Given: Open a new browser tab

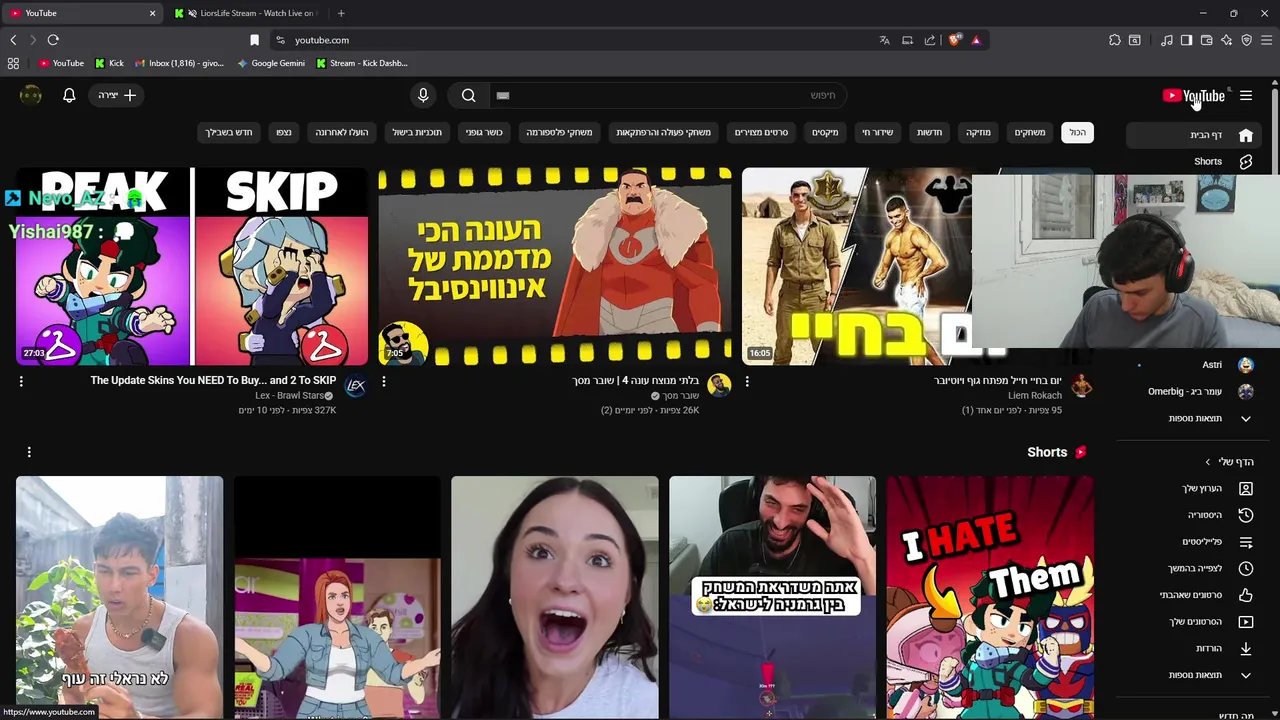Looking at the screenshot, I should point(341,13).
